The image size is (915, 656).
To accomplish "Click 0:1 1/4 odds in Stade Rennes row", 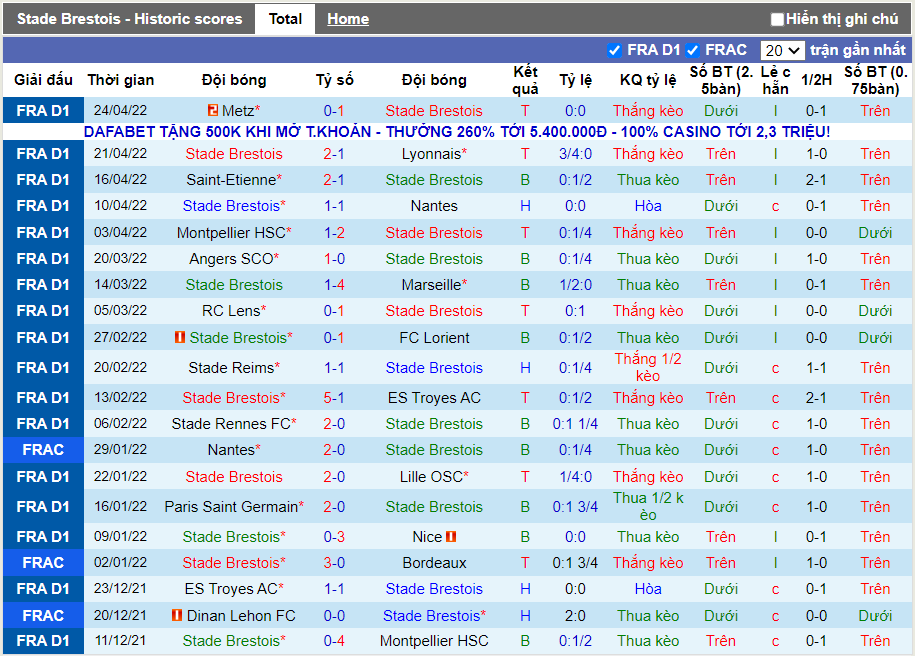I will 575,424.
